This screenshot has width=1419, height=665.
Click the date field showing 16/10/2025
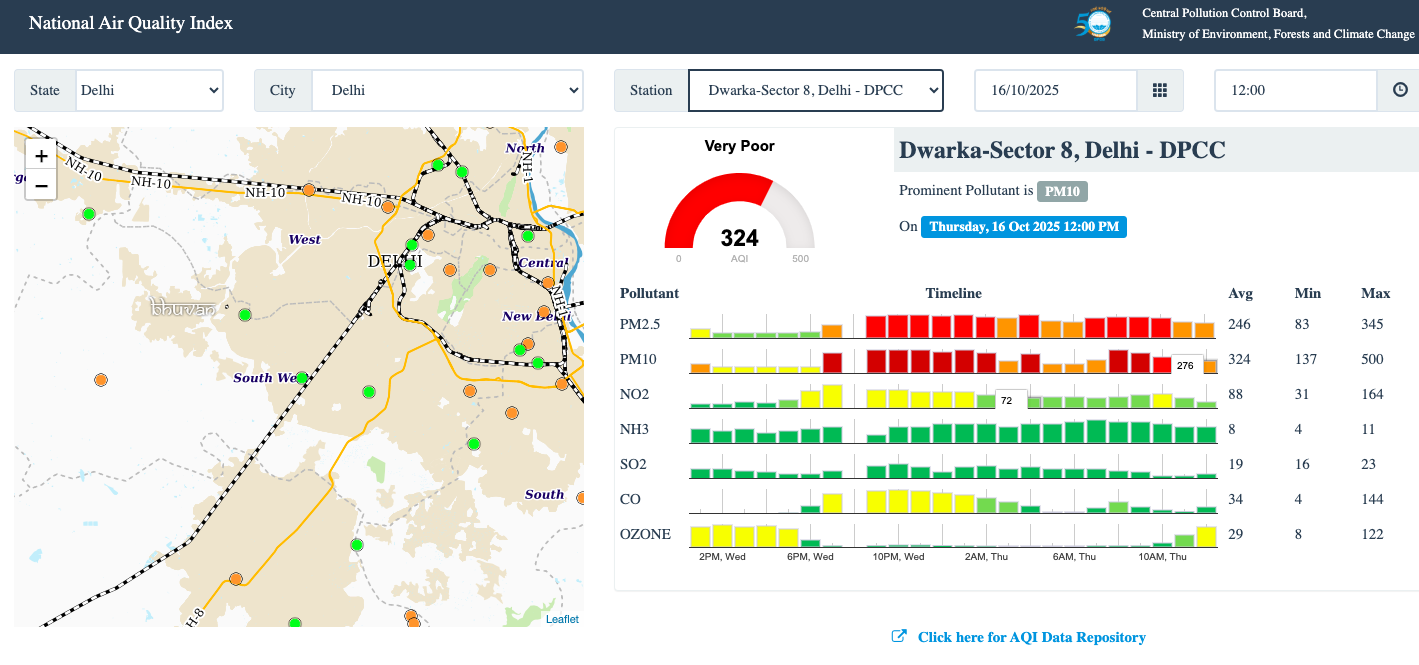pos(1056,90)
